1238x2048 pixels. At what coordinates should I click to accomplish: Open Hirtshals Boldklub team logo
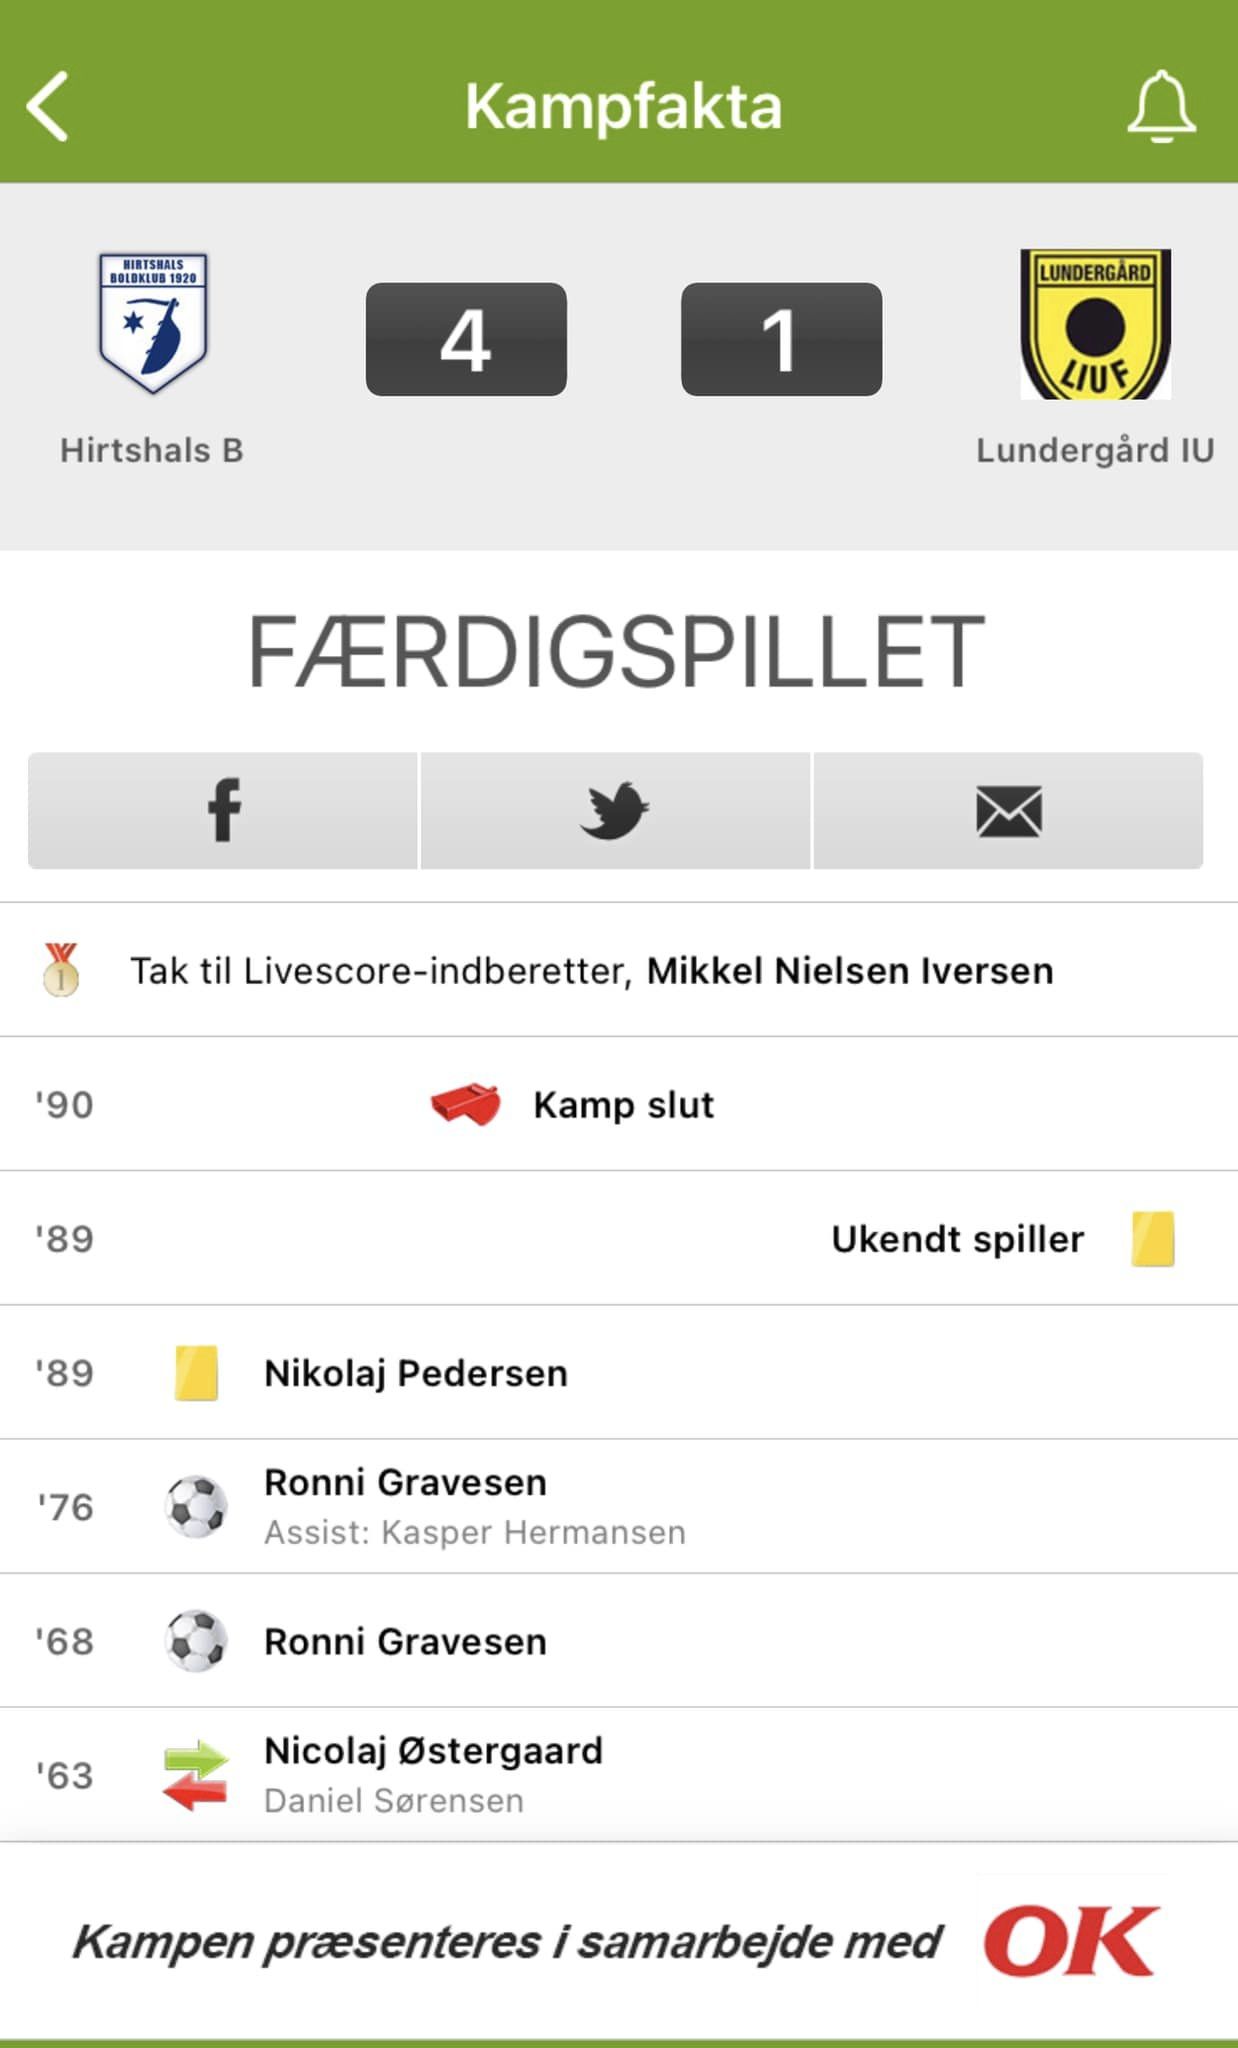coord(153,323)
